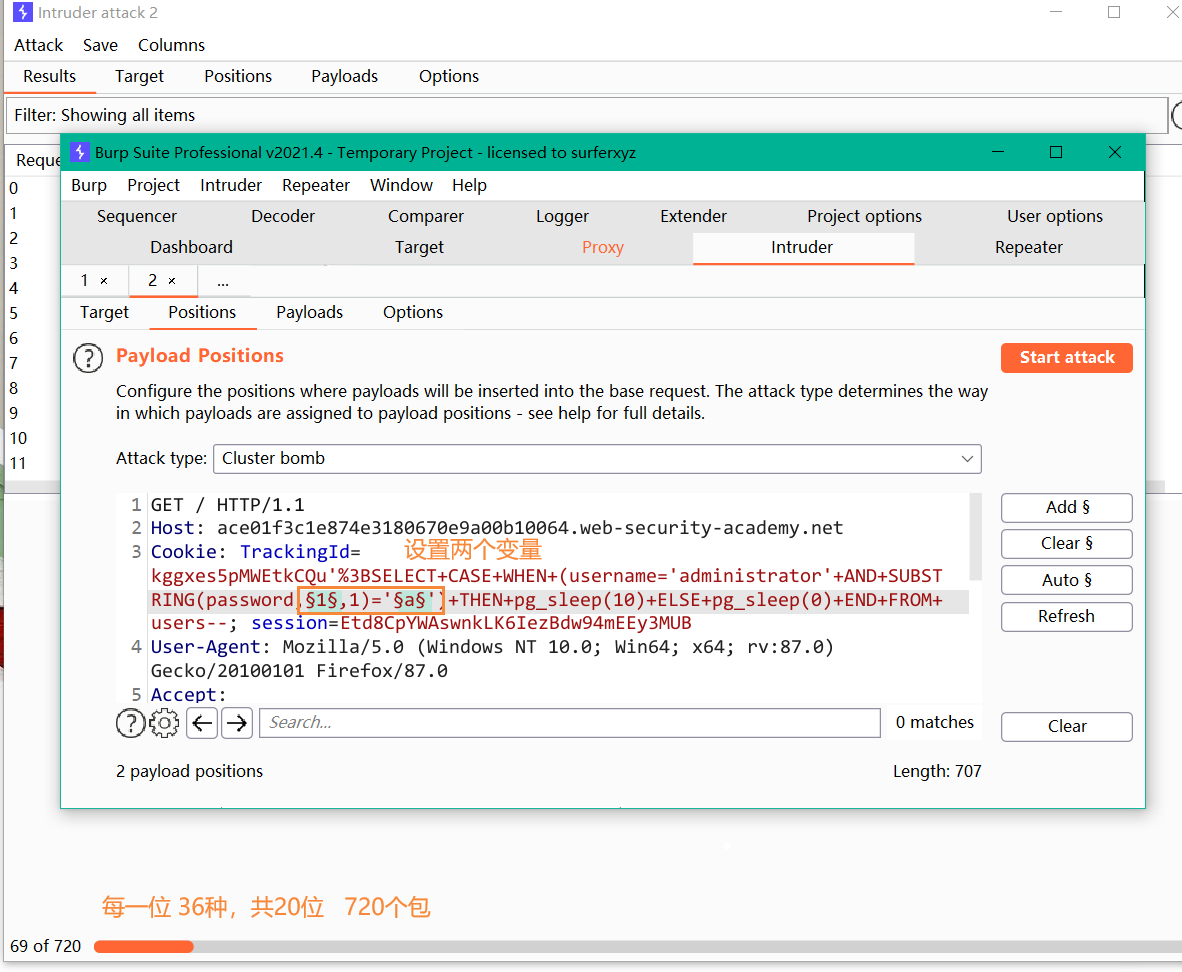Go to previous search match arrow
This screenshot has height=972, width=1182.
coord(202,723)
